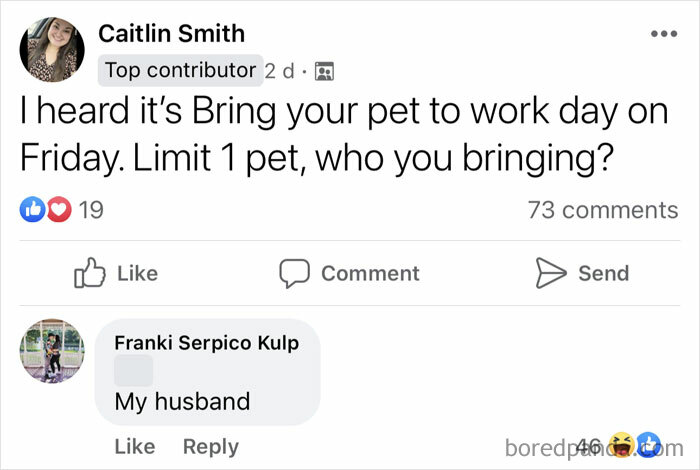Open Franki Serpico Kulp's profile picture

52,352
